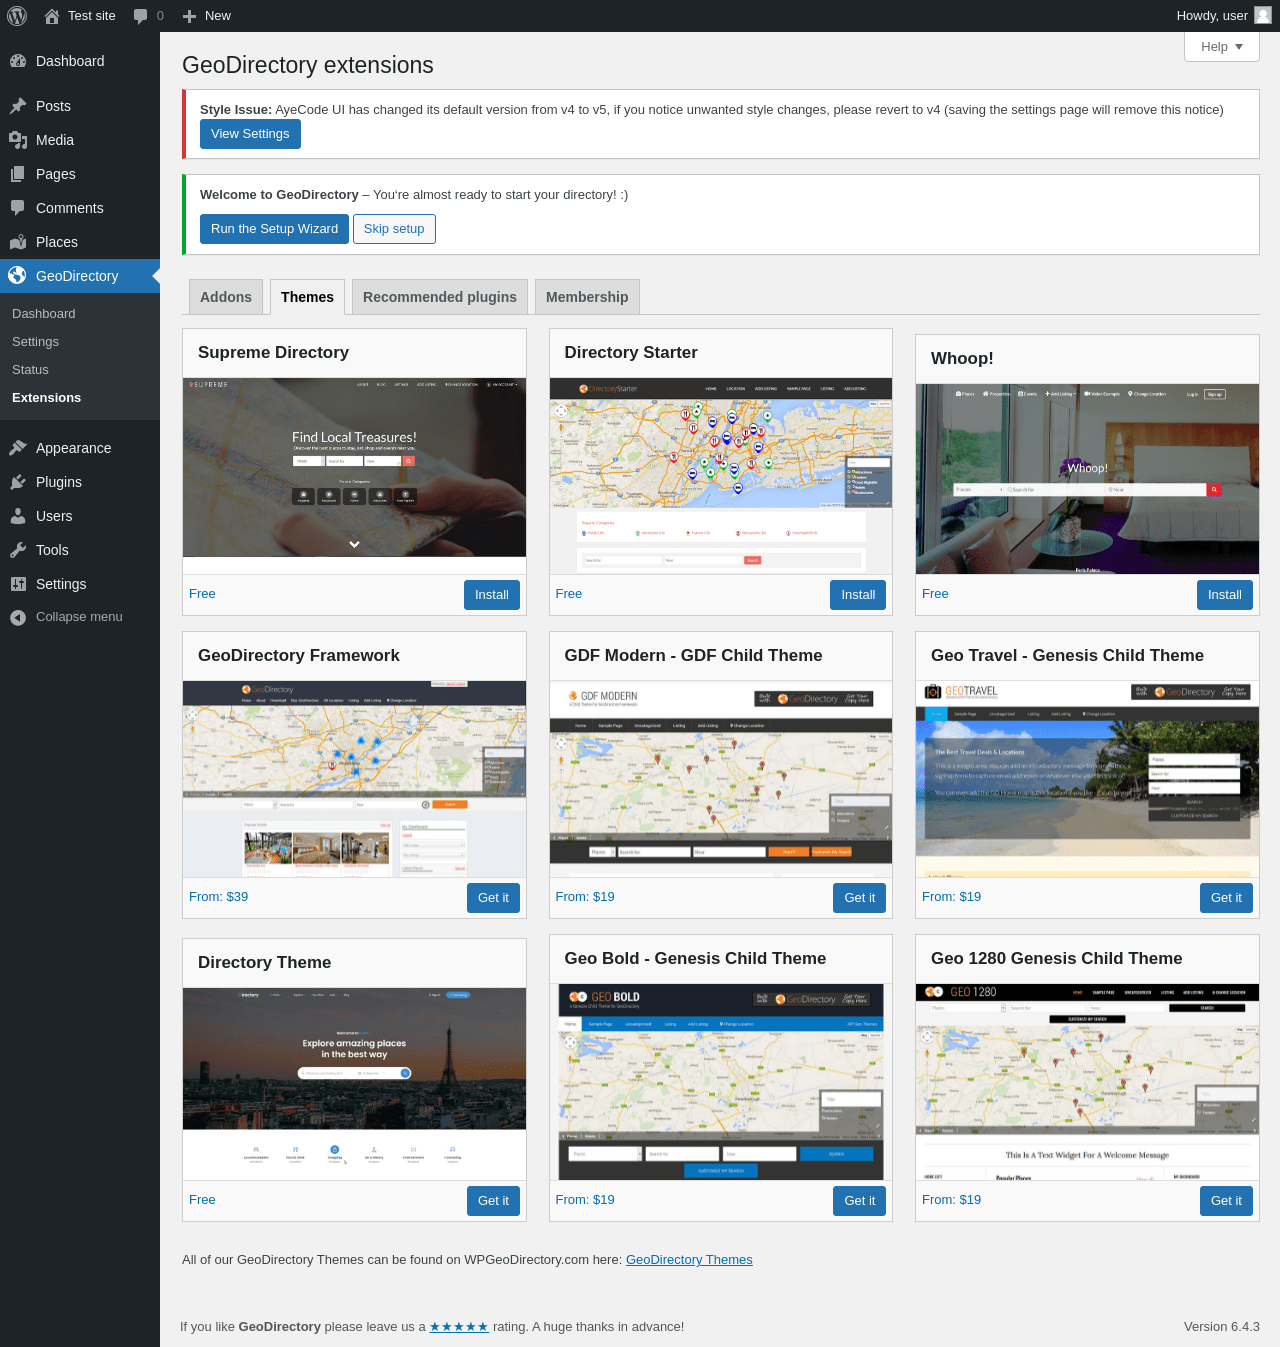Screen dimensions: 1280x1347
Task: Get the Geo Bold Genesis theme
Action: (860, 1201)
